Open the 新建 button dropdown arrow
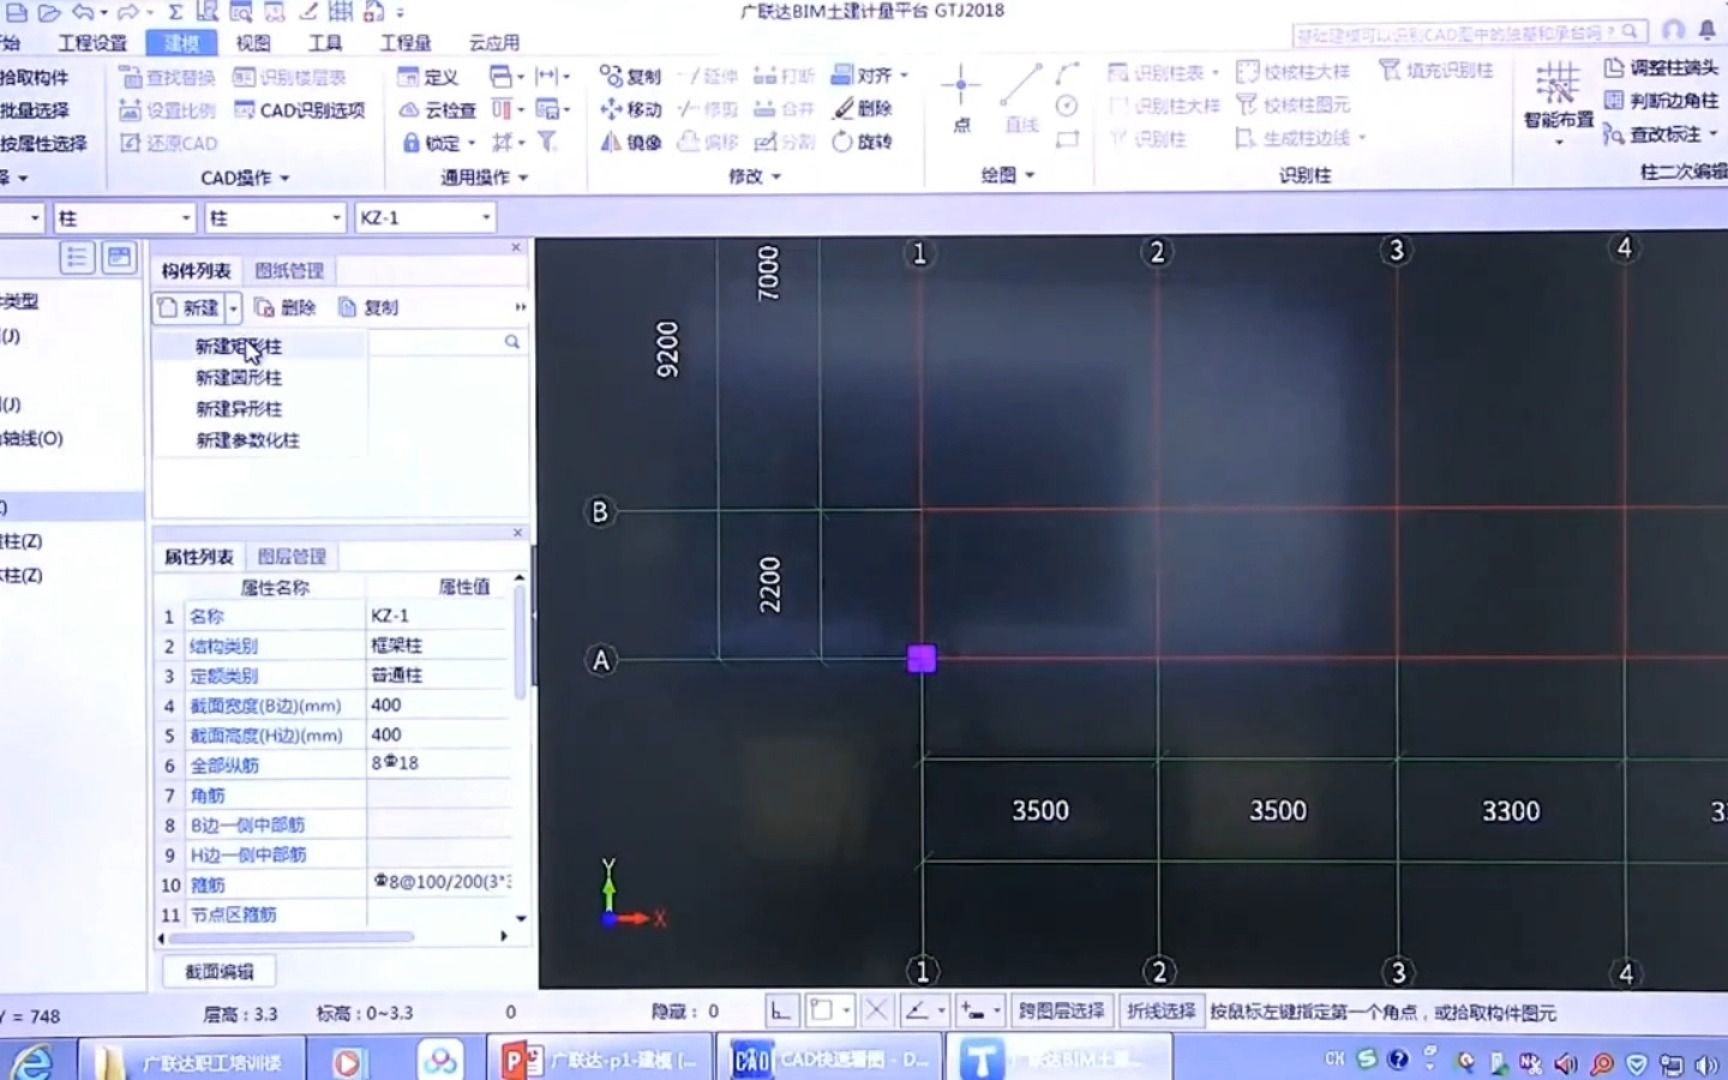Viewport: 1728px width, 1080px height. (233, 308)
